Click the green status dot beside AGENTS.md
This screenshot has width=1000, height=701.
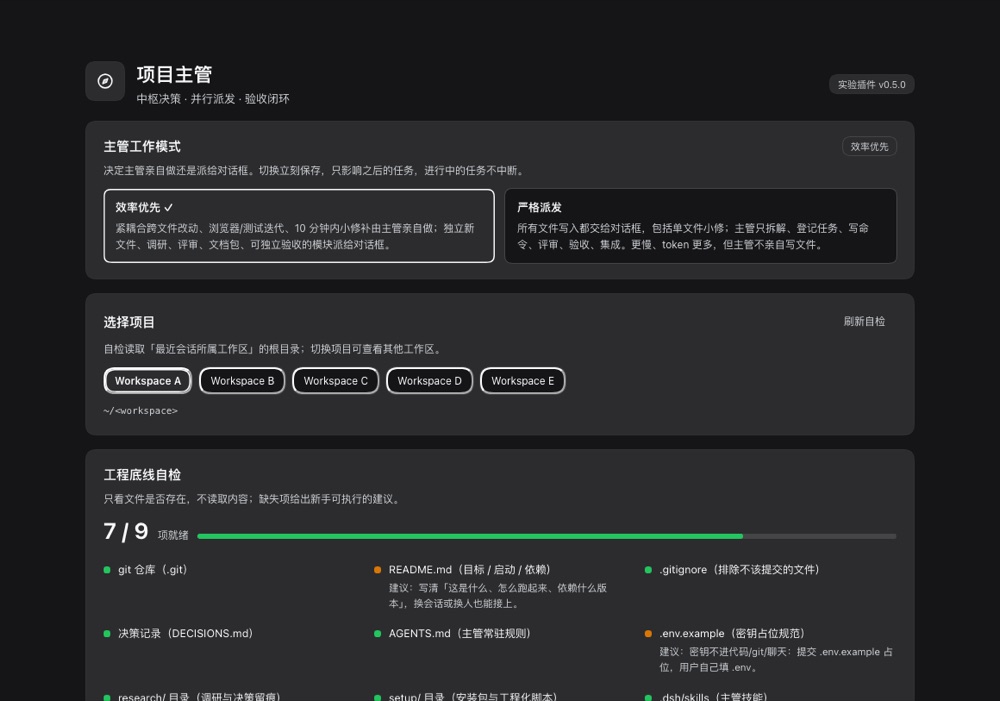click(378, 634)
